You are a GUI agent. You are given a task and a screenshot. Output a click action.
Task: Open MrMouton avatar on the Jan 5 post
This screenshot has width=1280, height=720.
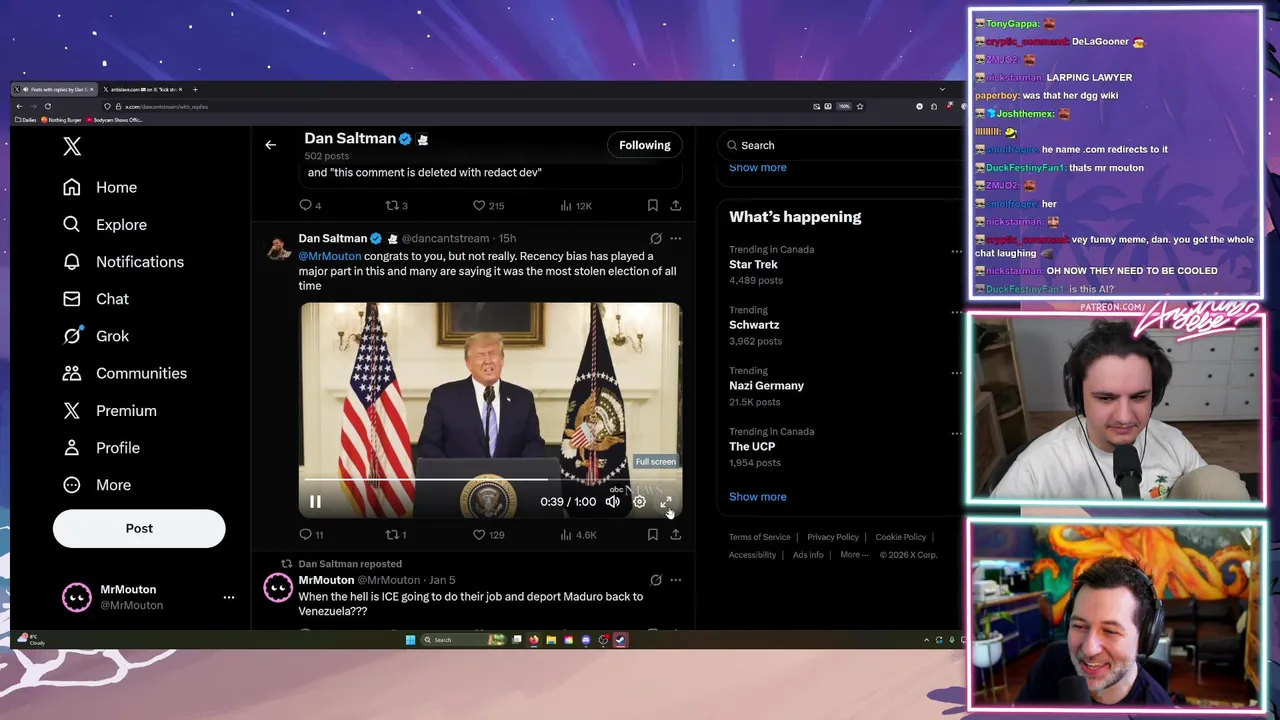277,588
